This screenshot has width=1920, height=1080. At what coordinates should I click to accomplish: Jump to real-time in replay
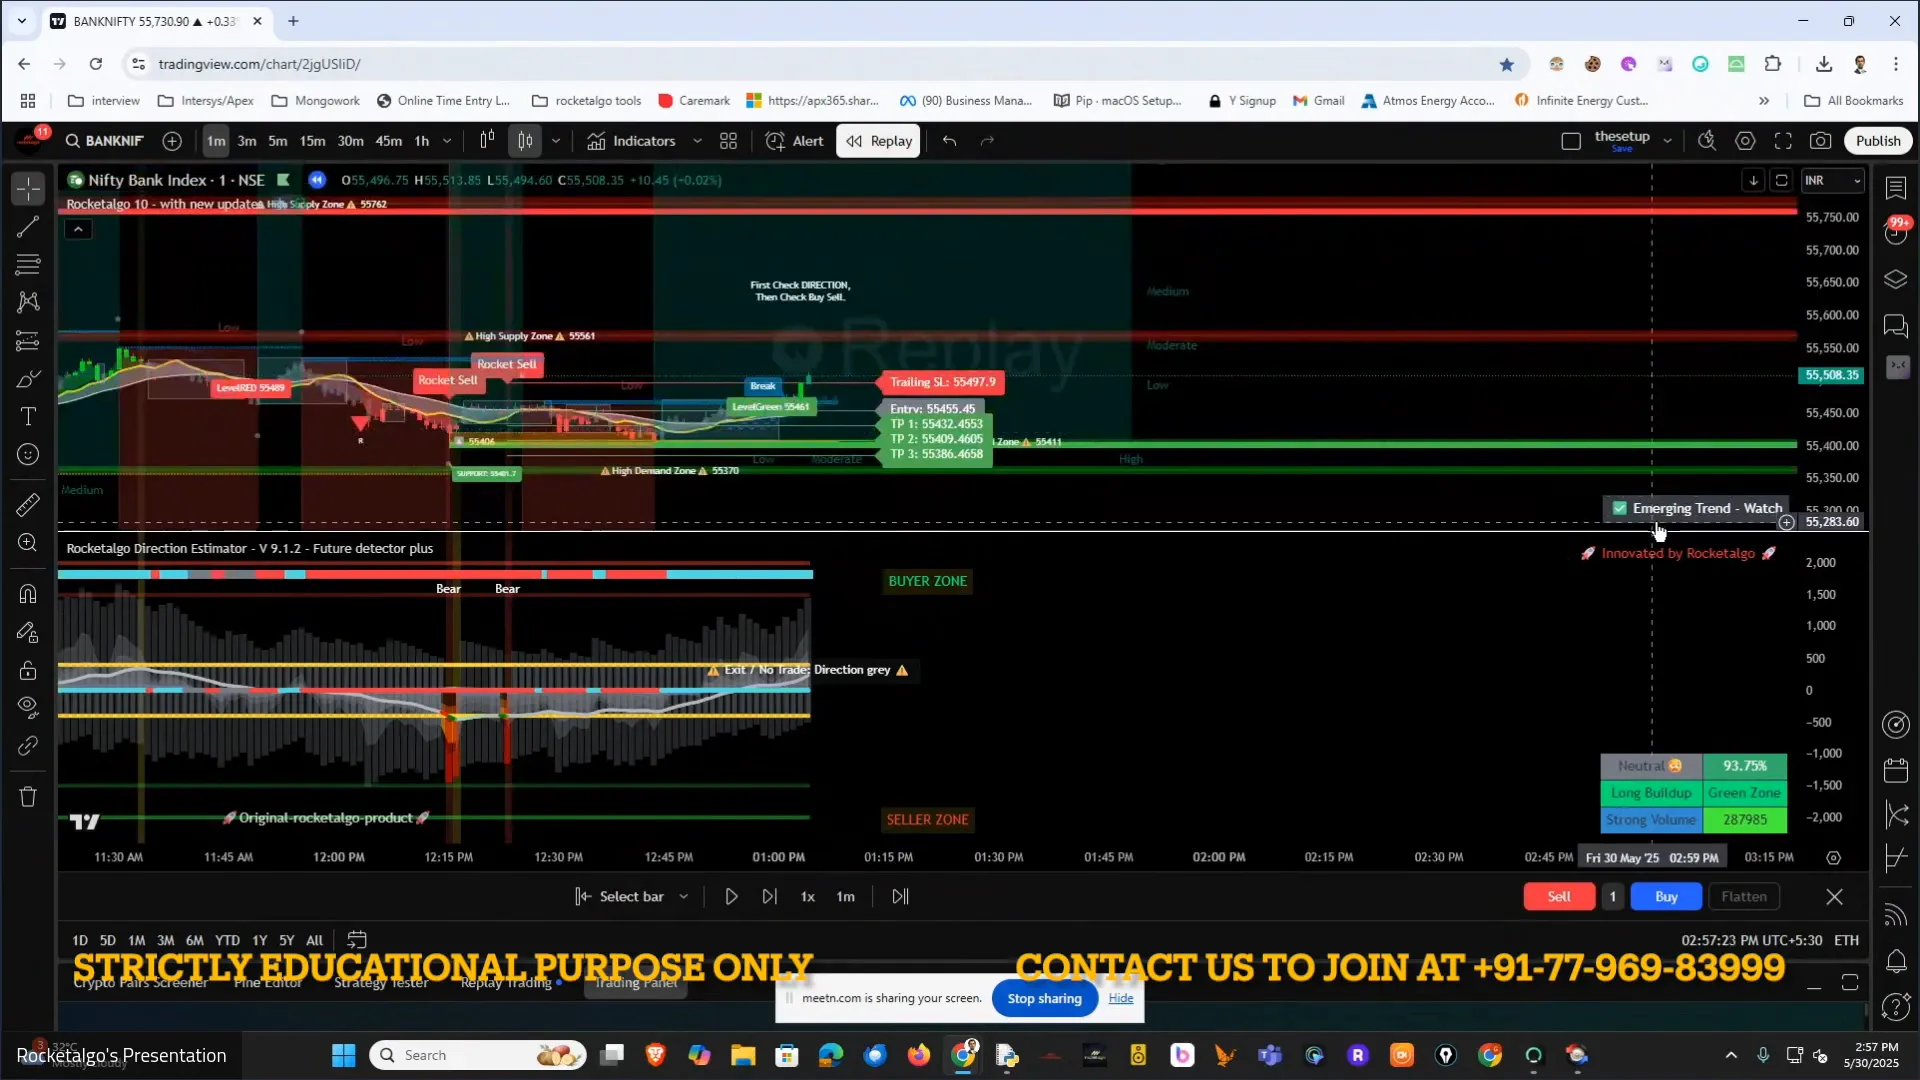click(x=900, y=897)
